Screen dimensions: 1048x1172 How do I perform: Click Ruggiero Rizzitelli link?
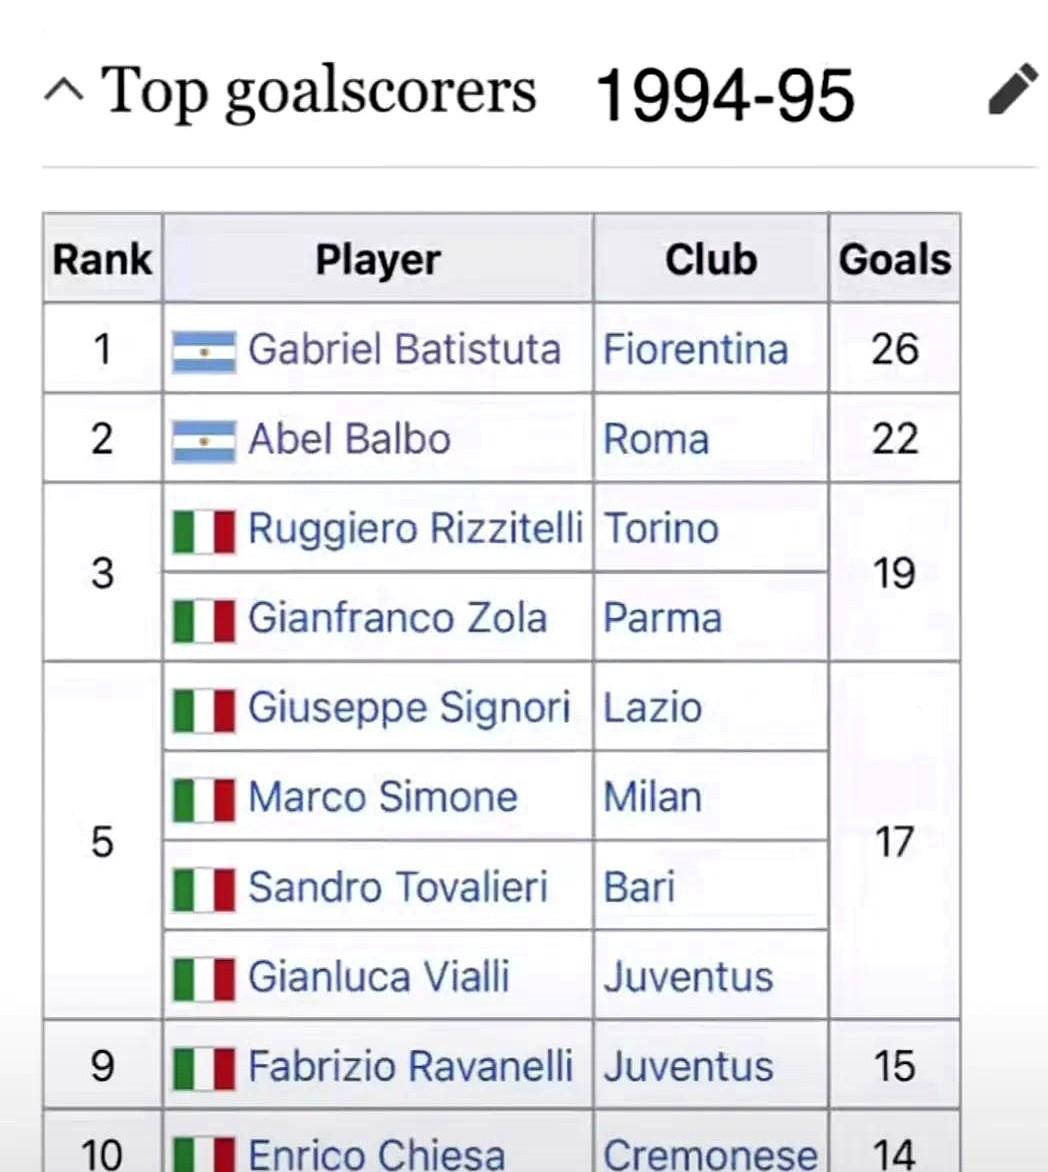coord(414,528)
